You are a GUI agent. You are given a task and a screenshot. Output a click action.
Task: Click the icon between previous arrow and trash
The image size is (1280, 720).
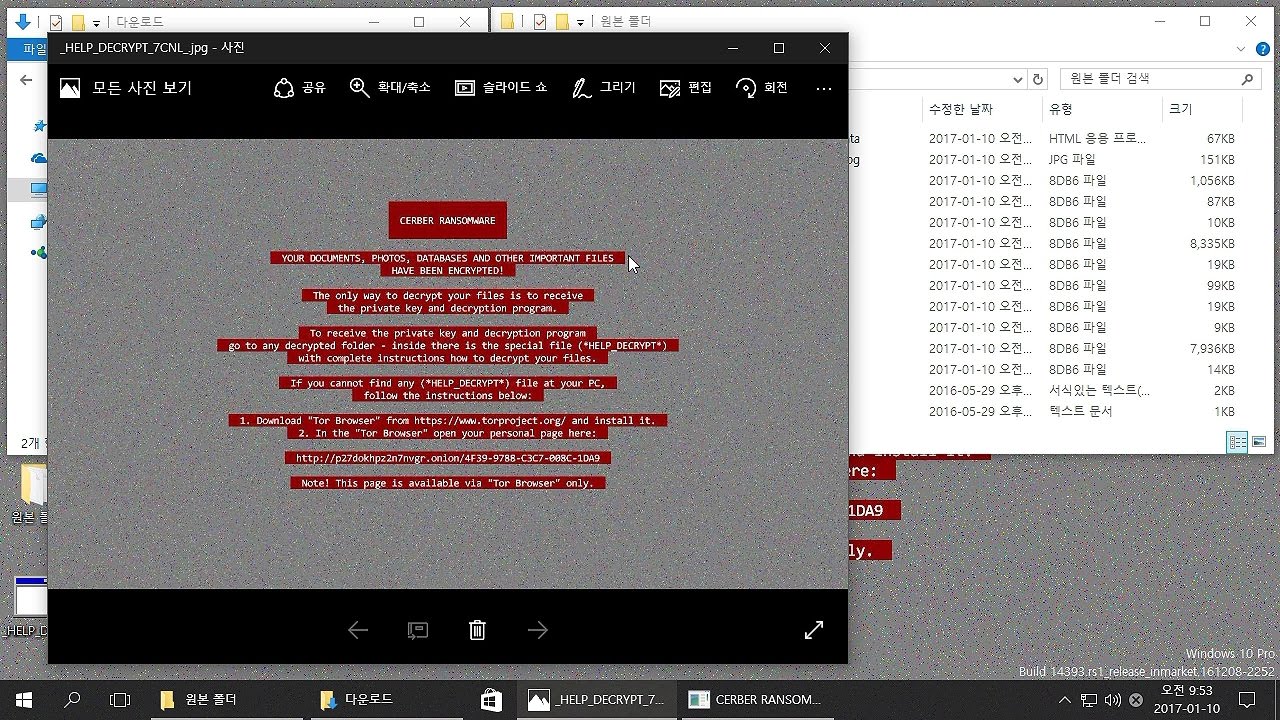tap(418, 630)
